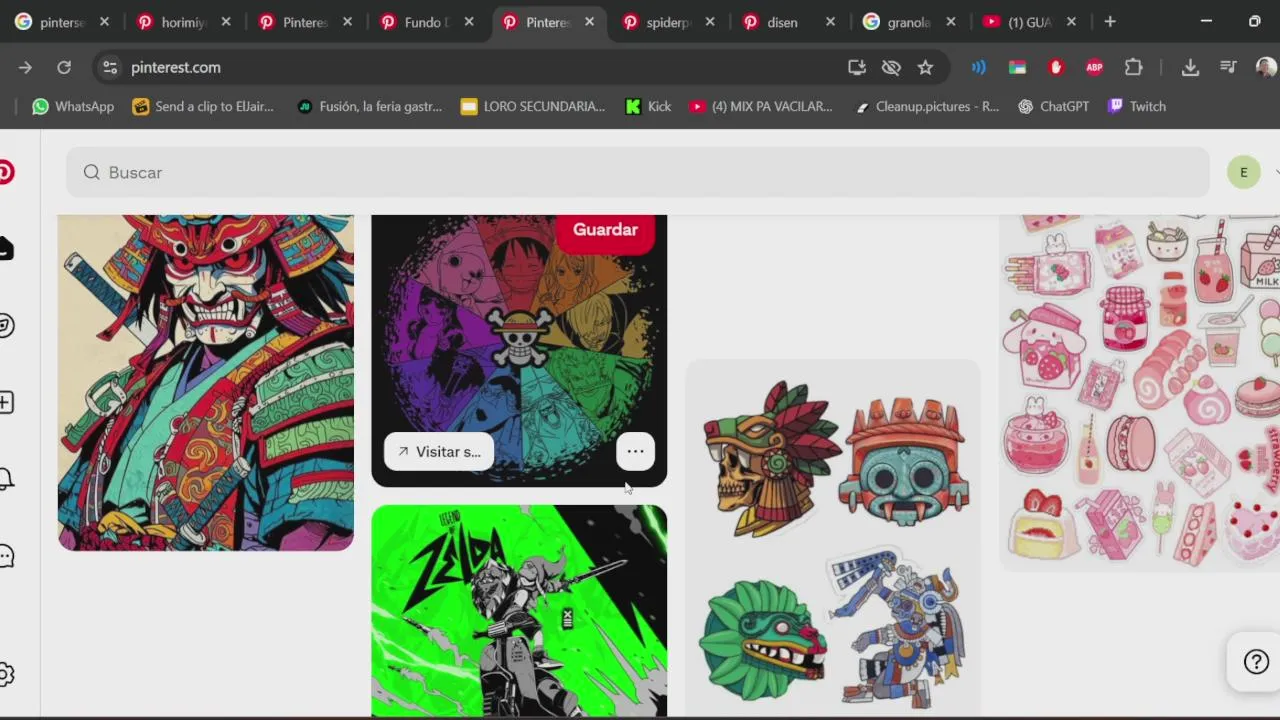Click the browser profile picture
This screenshot has height=720, width=1280.
1266,67
